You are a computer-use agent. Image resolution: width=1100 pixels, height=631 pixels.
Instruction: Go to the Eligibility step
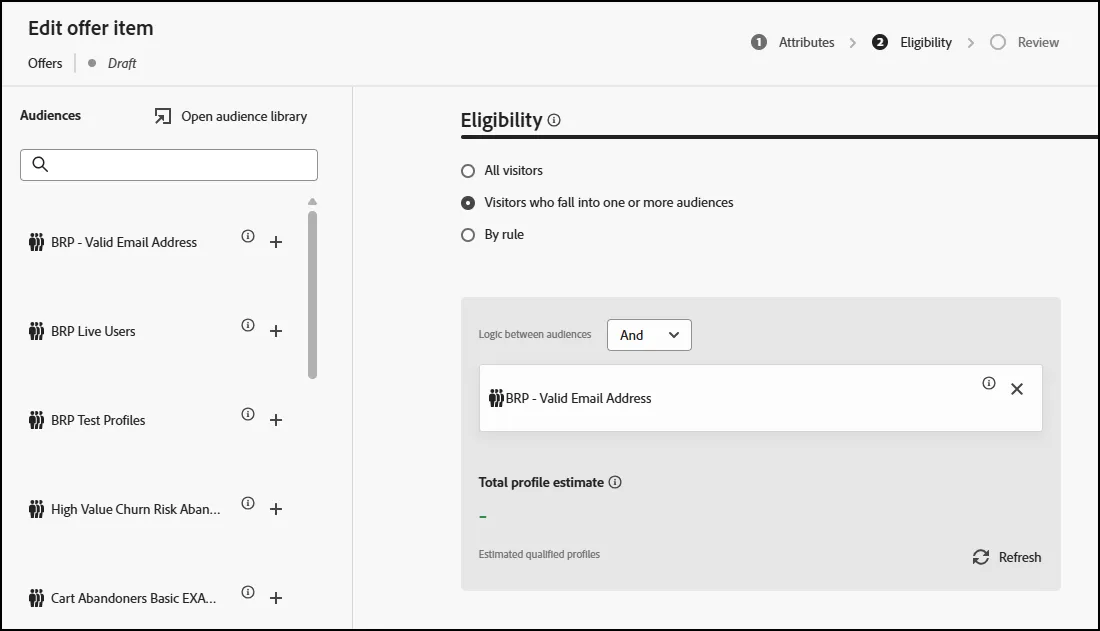click(912, 43)
